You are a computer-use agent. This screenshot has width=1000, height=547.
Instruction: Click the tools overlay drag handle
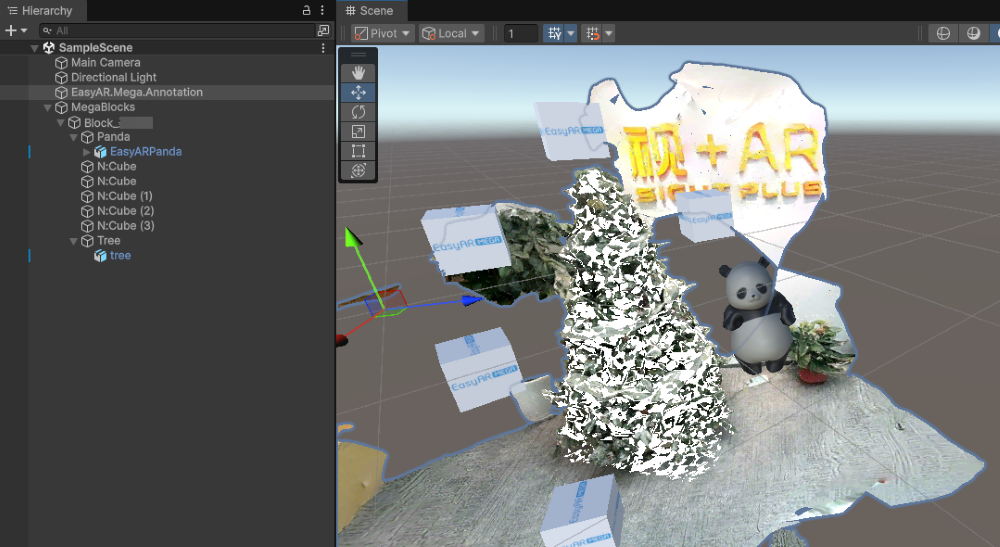pos(358,55)
